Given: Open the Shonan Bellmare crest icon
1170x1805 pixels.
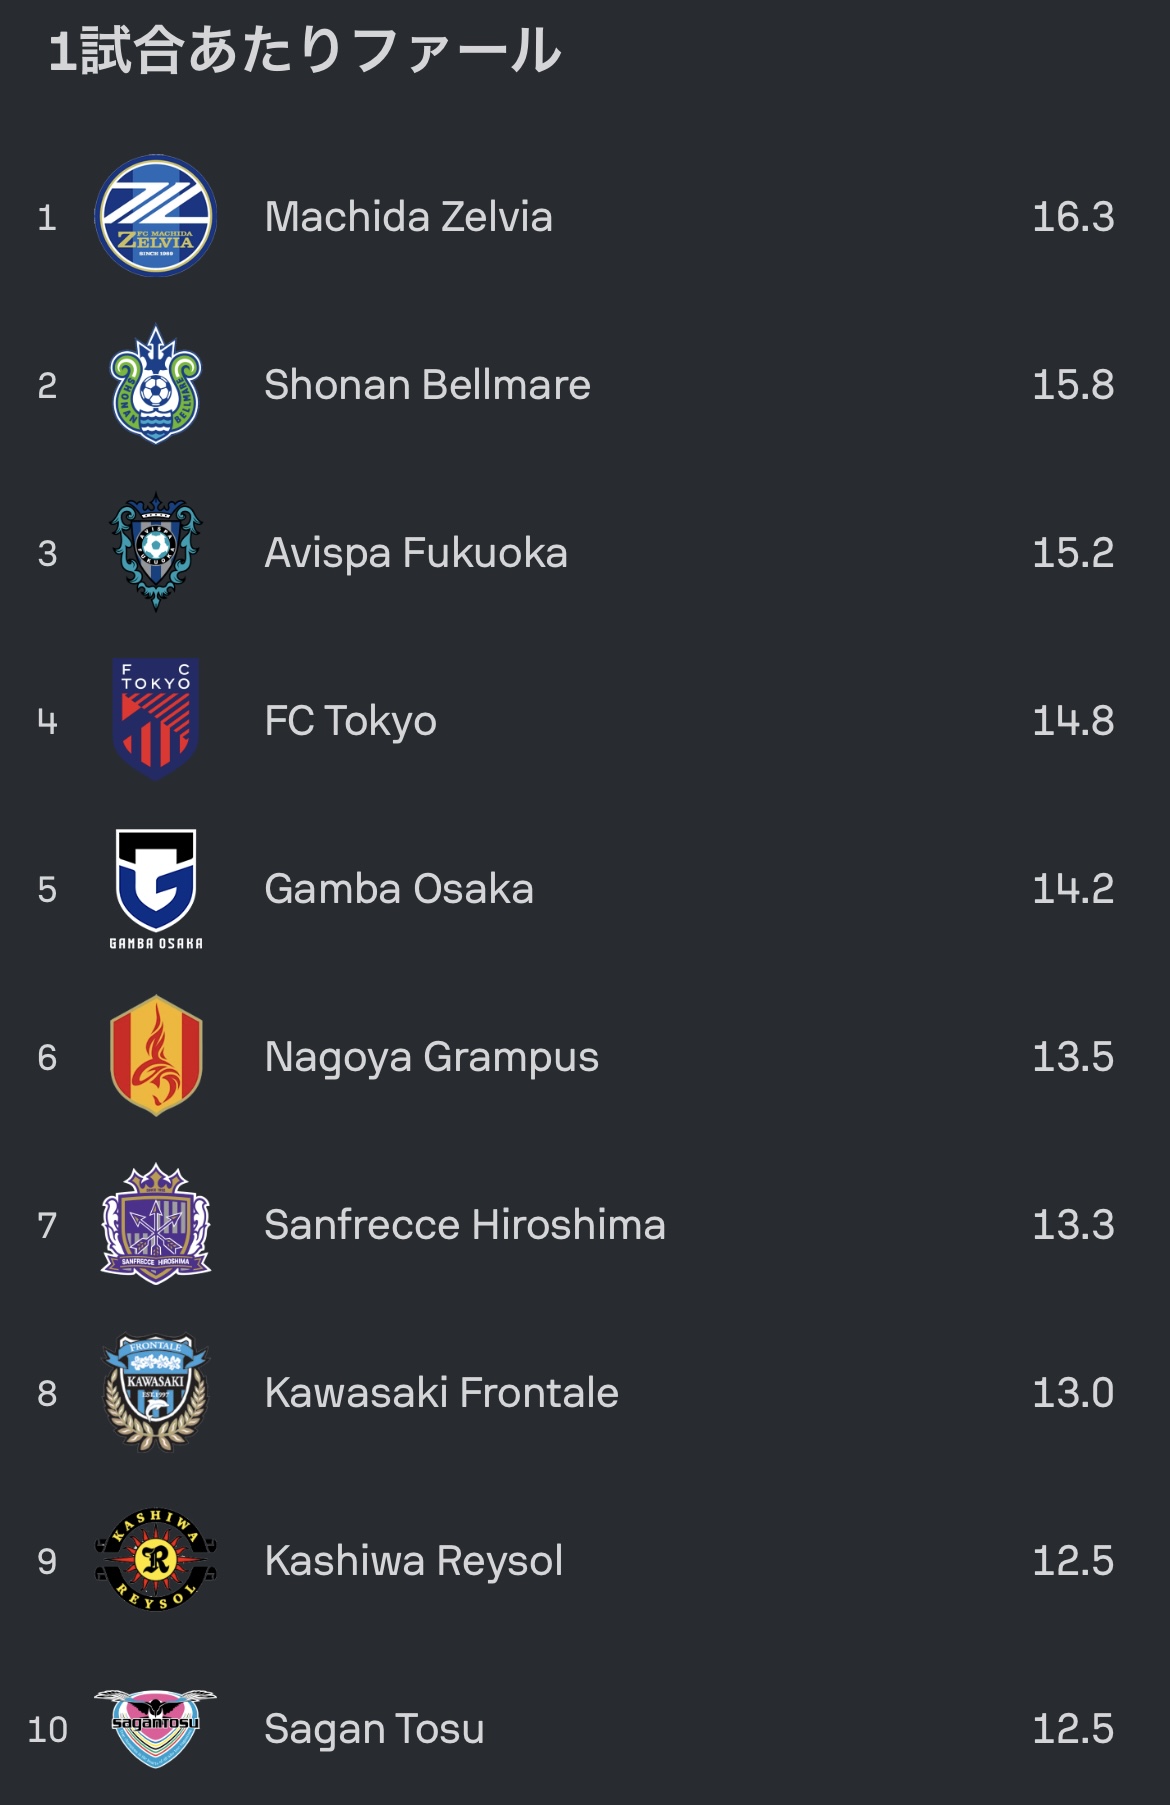Looking at the screenshot, I should pyautogui.click(x=156, y=384).
